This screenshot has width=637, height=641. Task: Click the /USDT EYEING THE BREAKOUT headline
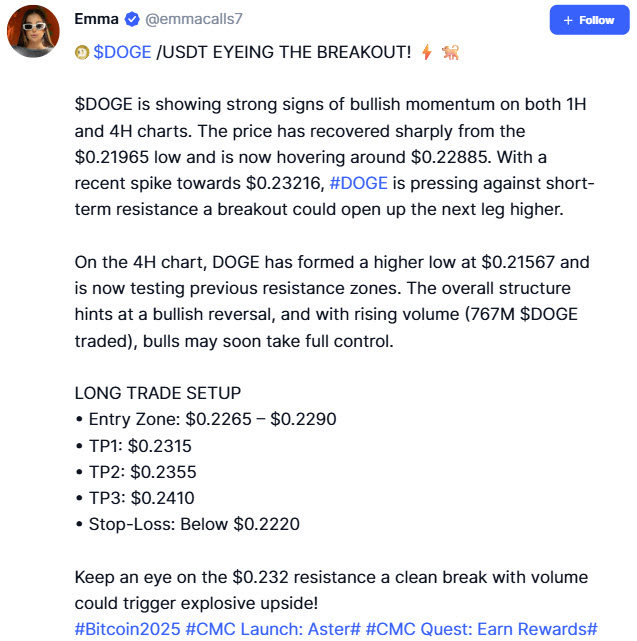pyautogui.click(x=284, y=52)
